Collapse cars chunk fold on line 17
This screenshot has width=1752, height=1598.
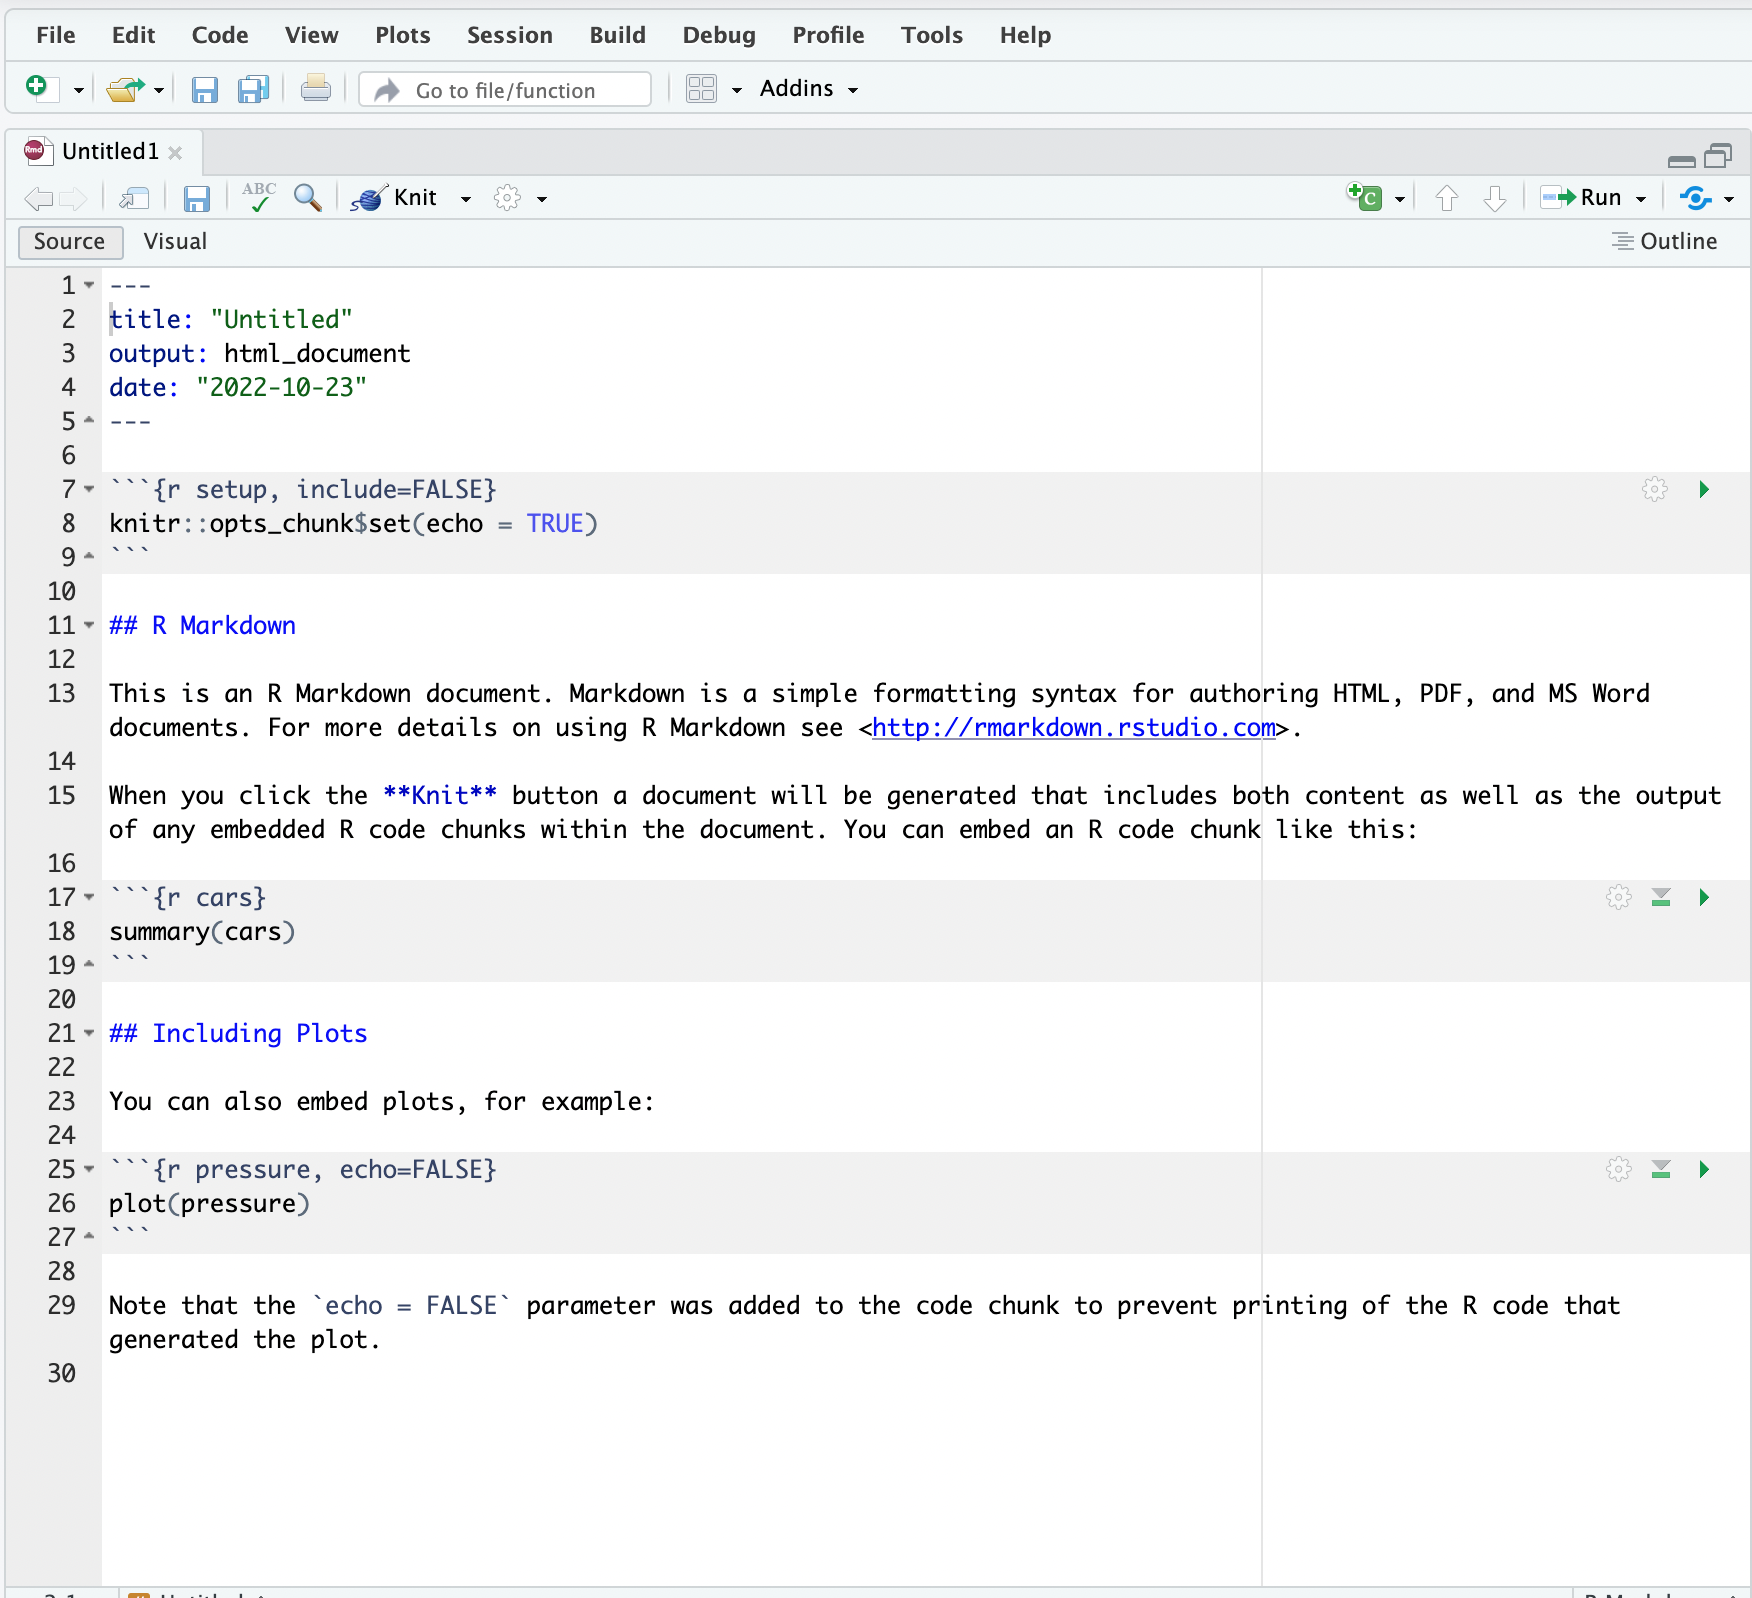pos(89,897)
